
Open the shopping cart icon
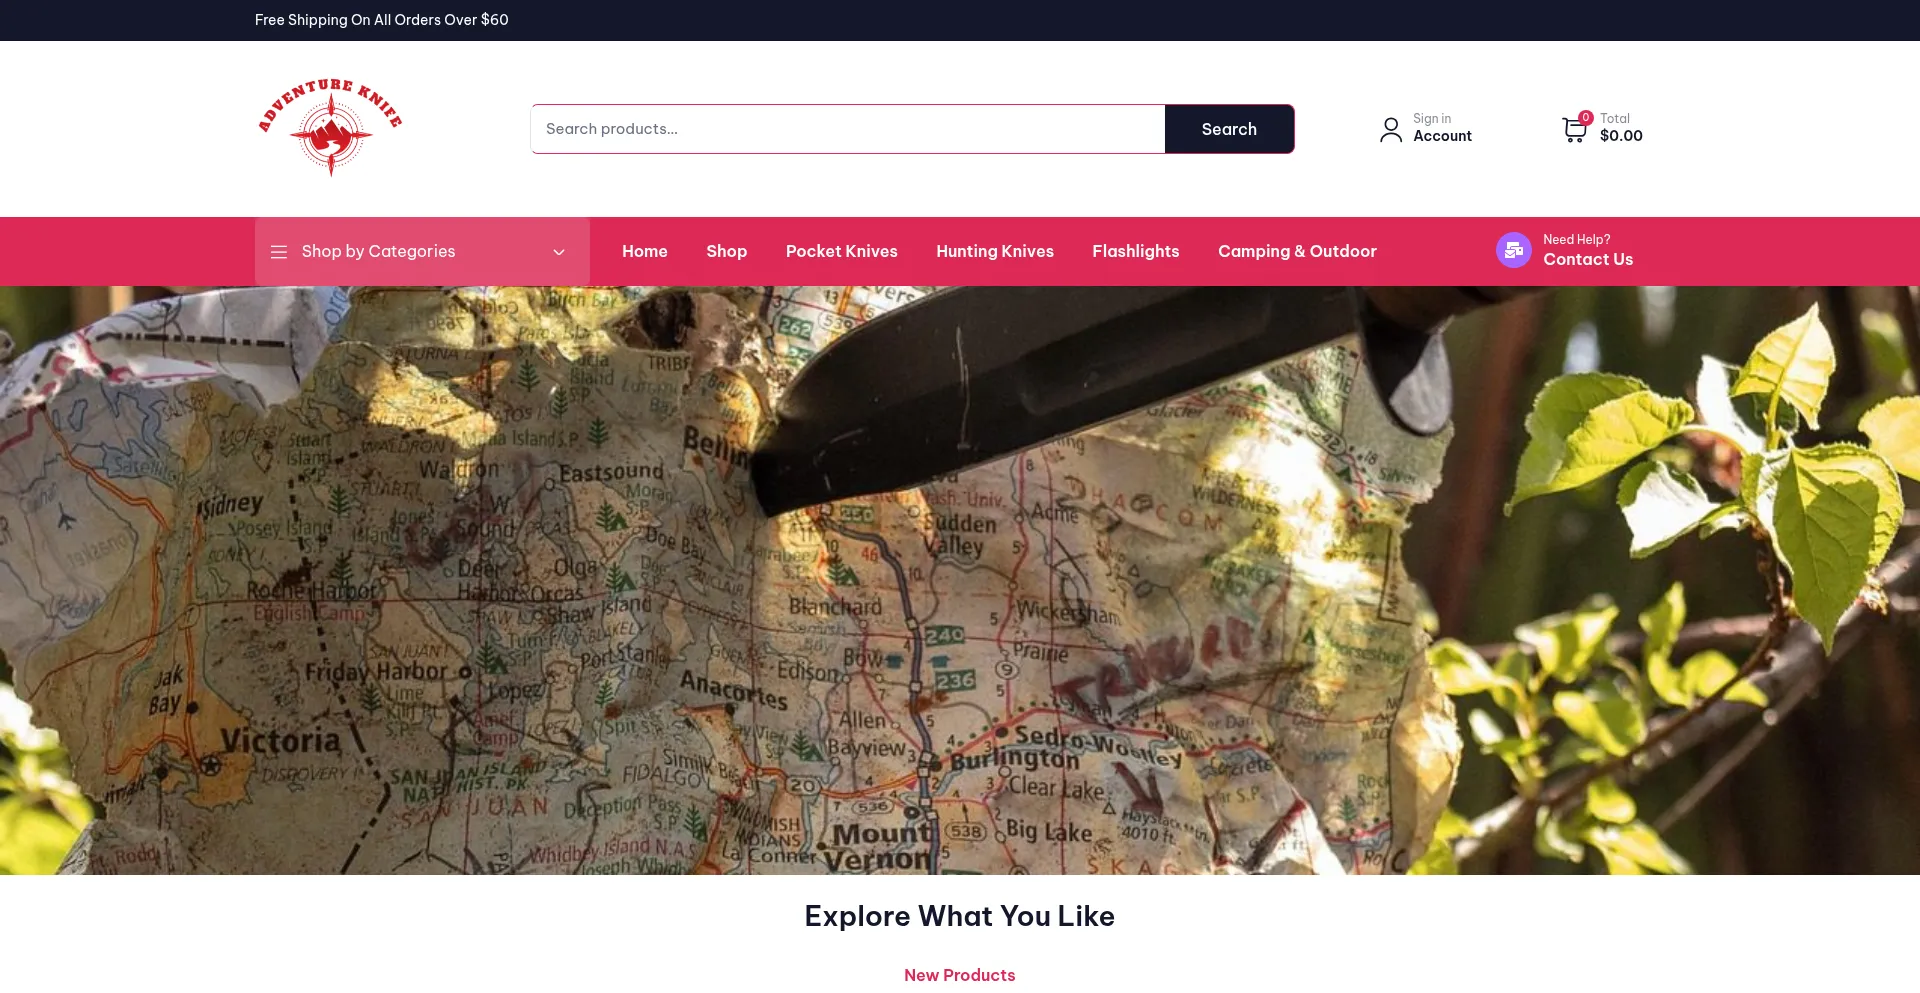pyautogui.click(x=1574, y=130)
